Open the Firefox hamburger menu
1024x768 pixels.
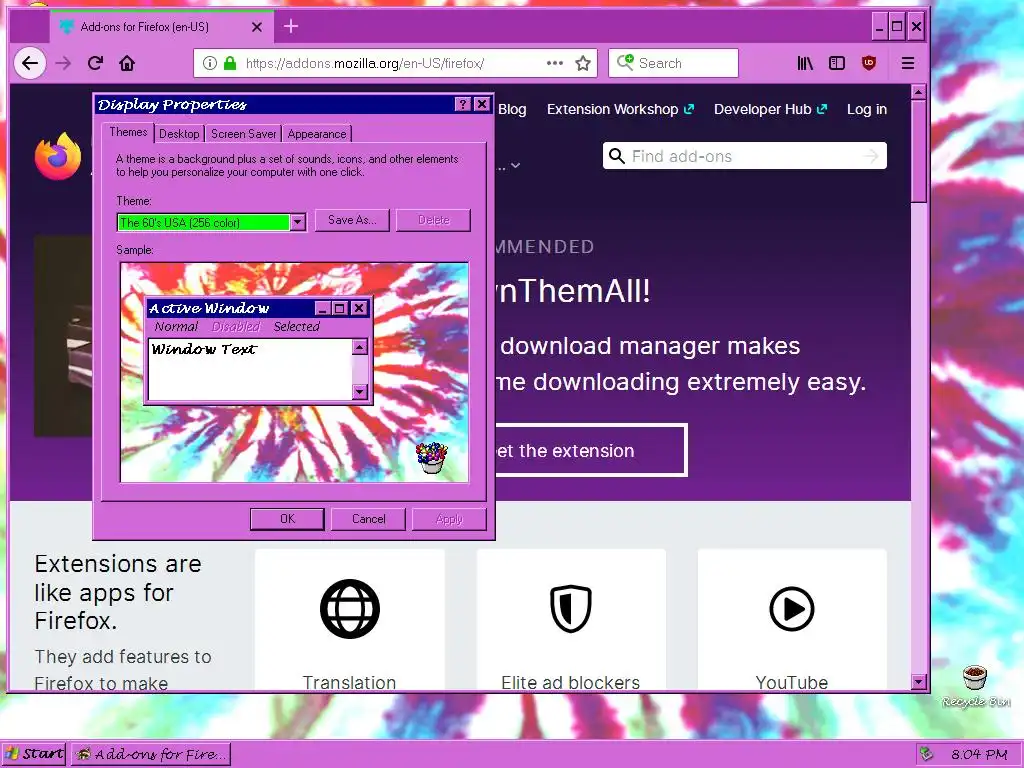pos(908,63)
